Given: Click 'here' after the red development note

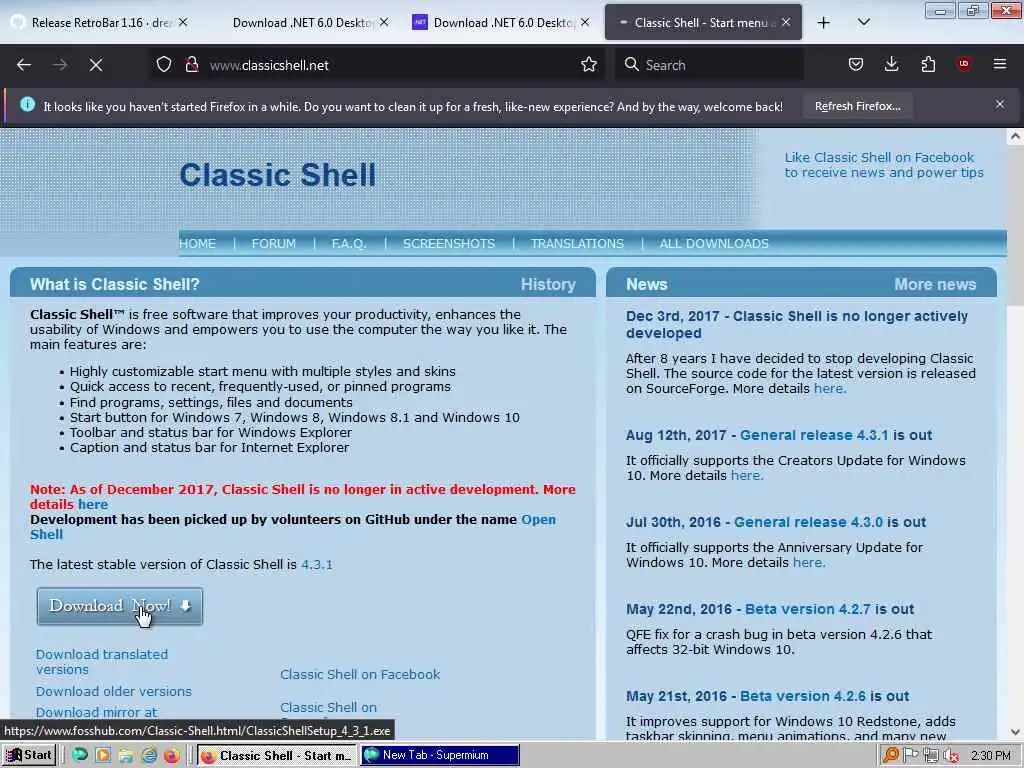Looking at the screenshot, I should coord(93,505).
